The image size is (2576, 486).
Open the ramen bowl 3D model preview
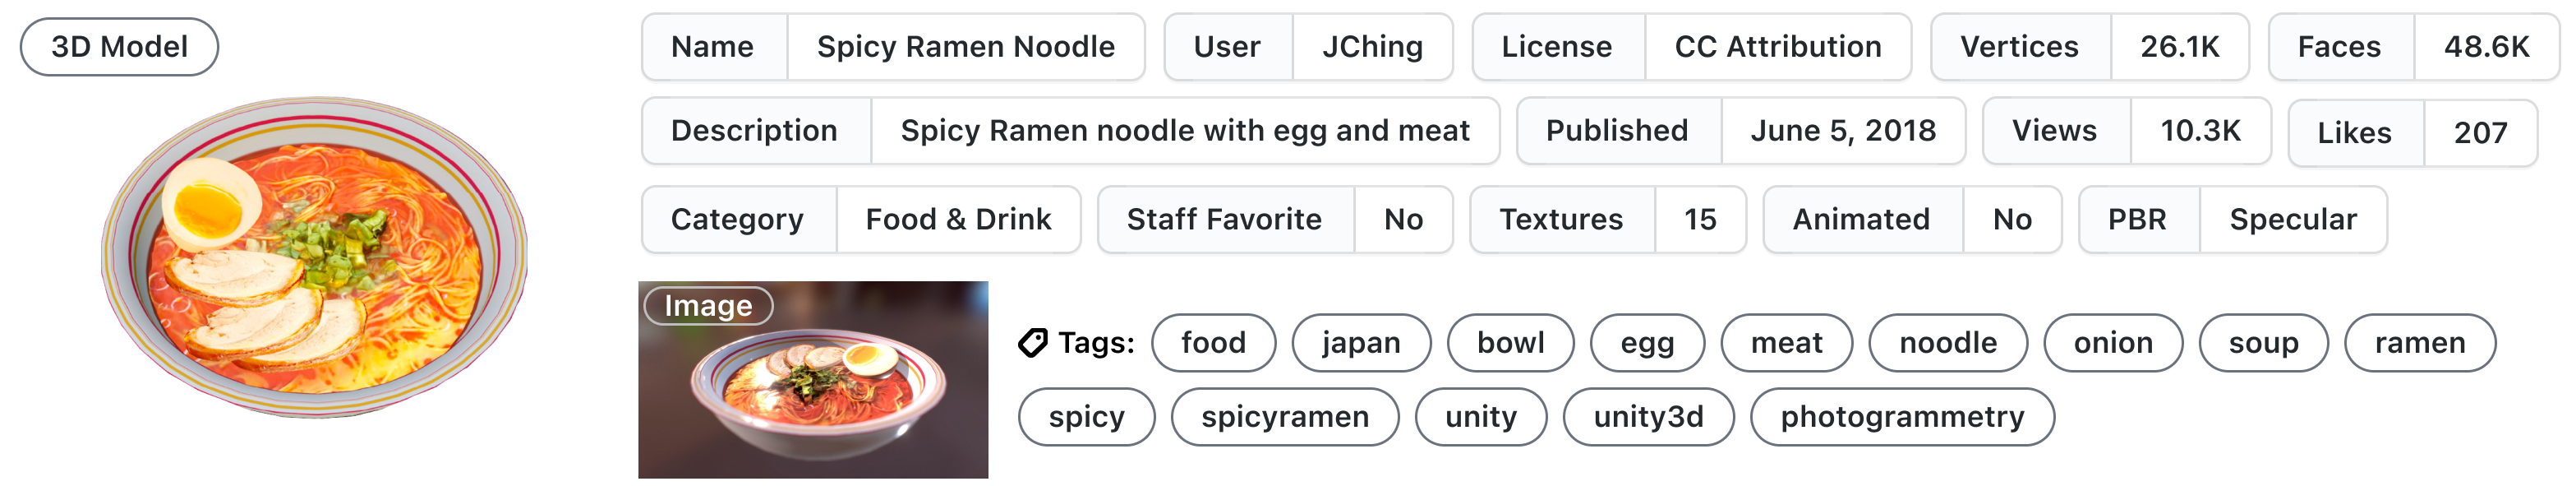coord(314,257)
